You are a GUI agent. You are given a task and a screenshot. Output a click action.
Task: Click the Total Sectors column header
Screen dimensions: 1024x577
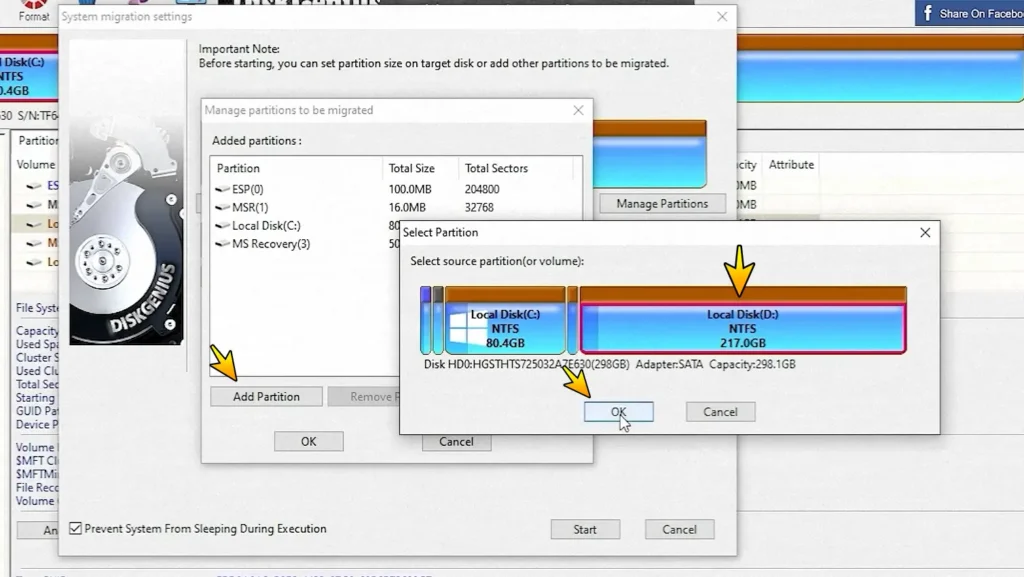pos(516,168)
